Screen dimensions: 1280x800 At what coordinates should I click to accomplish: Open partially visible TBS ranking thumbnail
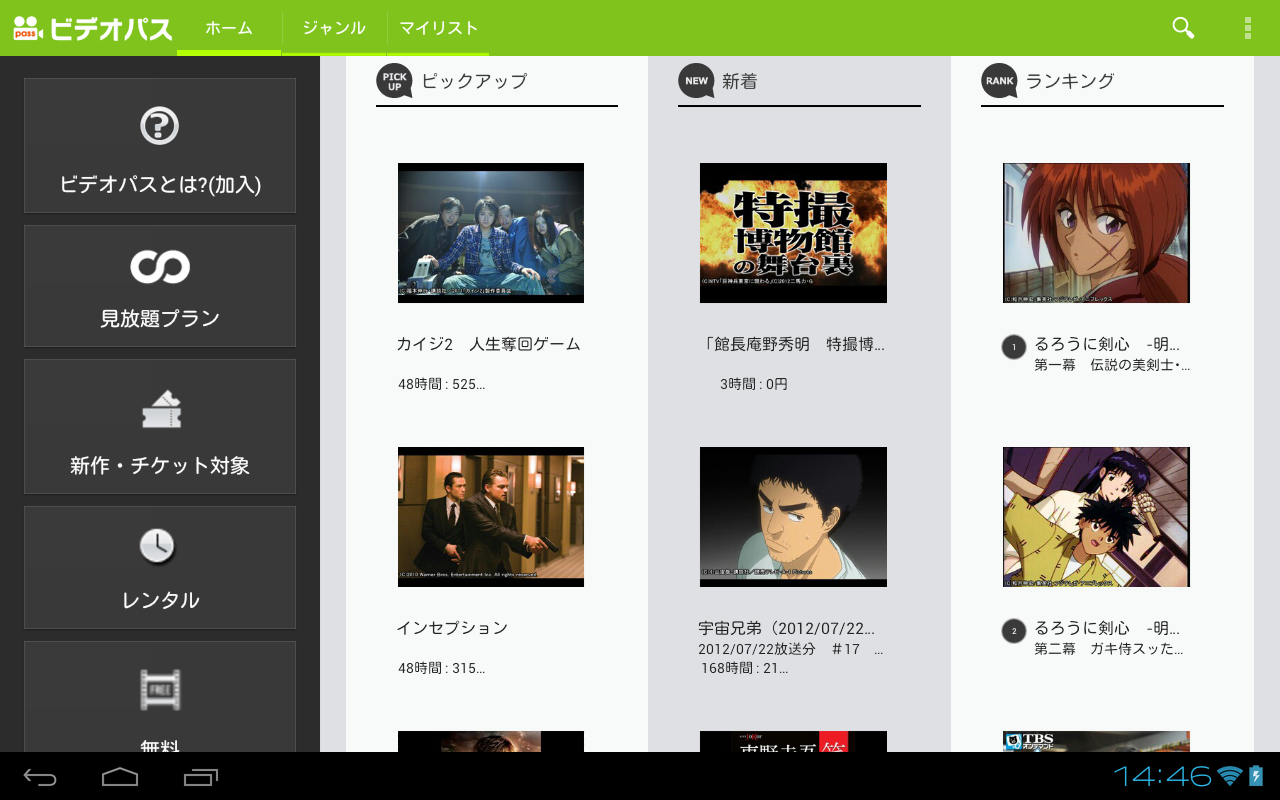[x=1096, y=741]
